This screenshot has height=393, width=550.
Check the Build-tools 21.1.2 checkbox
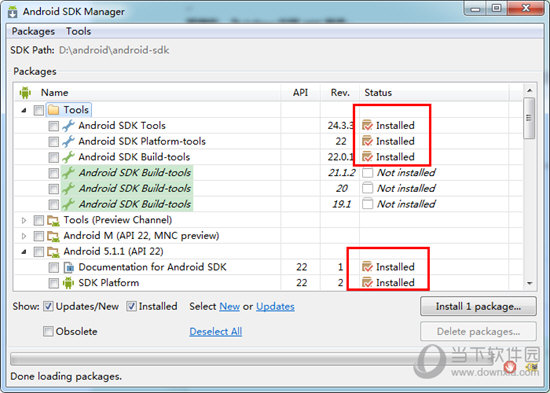(x=54, y=173)
